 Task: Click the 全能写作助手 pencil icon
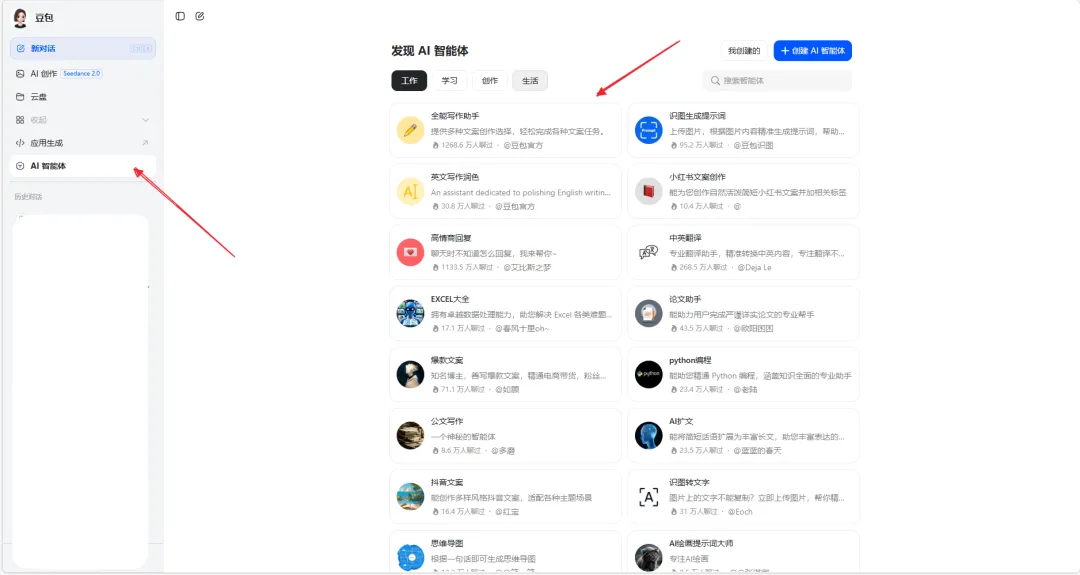coord(410,130)
